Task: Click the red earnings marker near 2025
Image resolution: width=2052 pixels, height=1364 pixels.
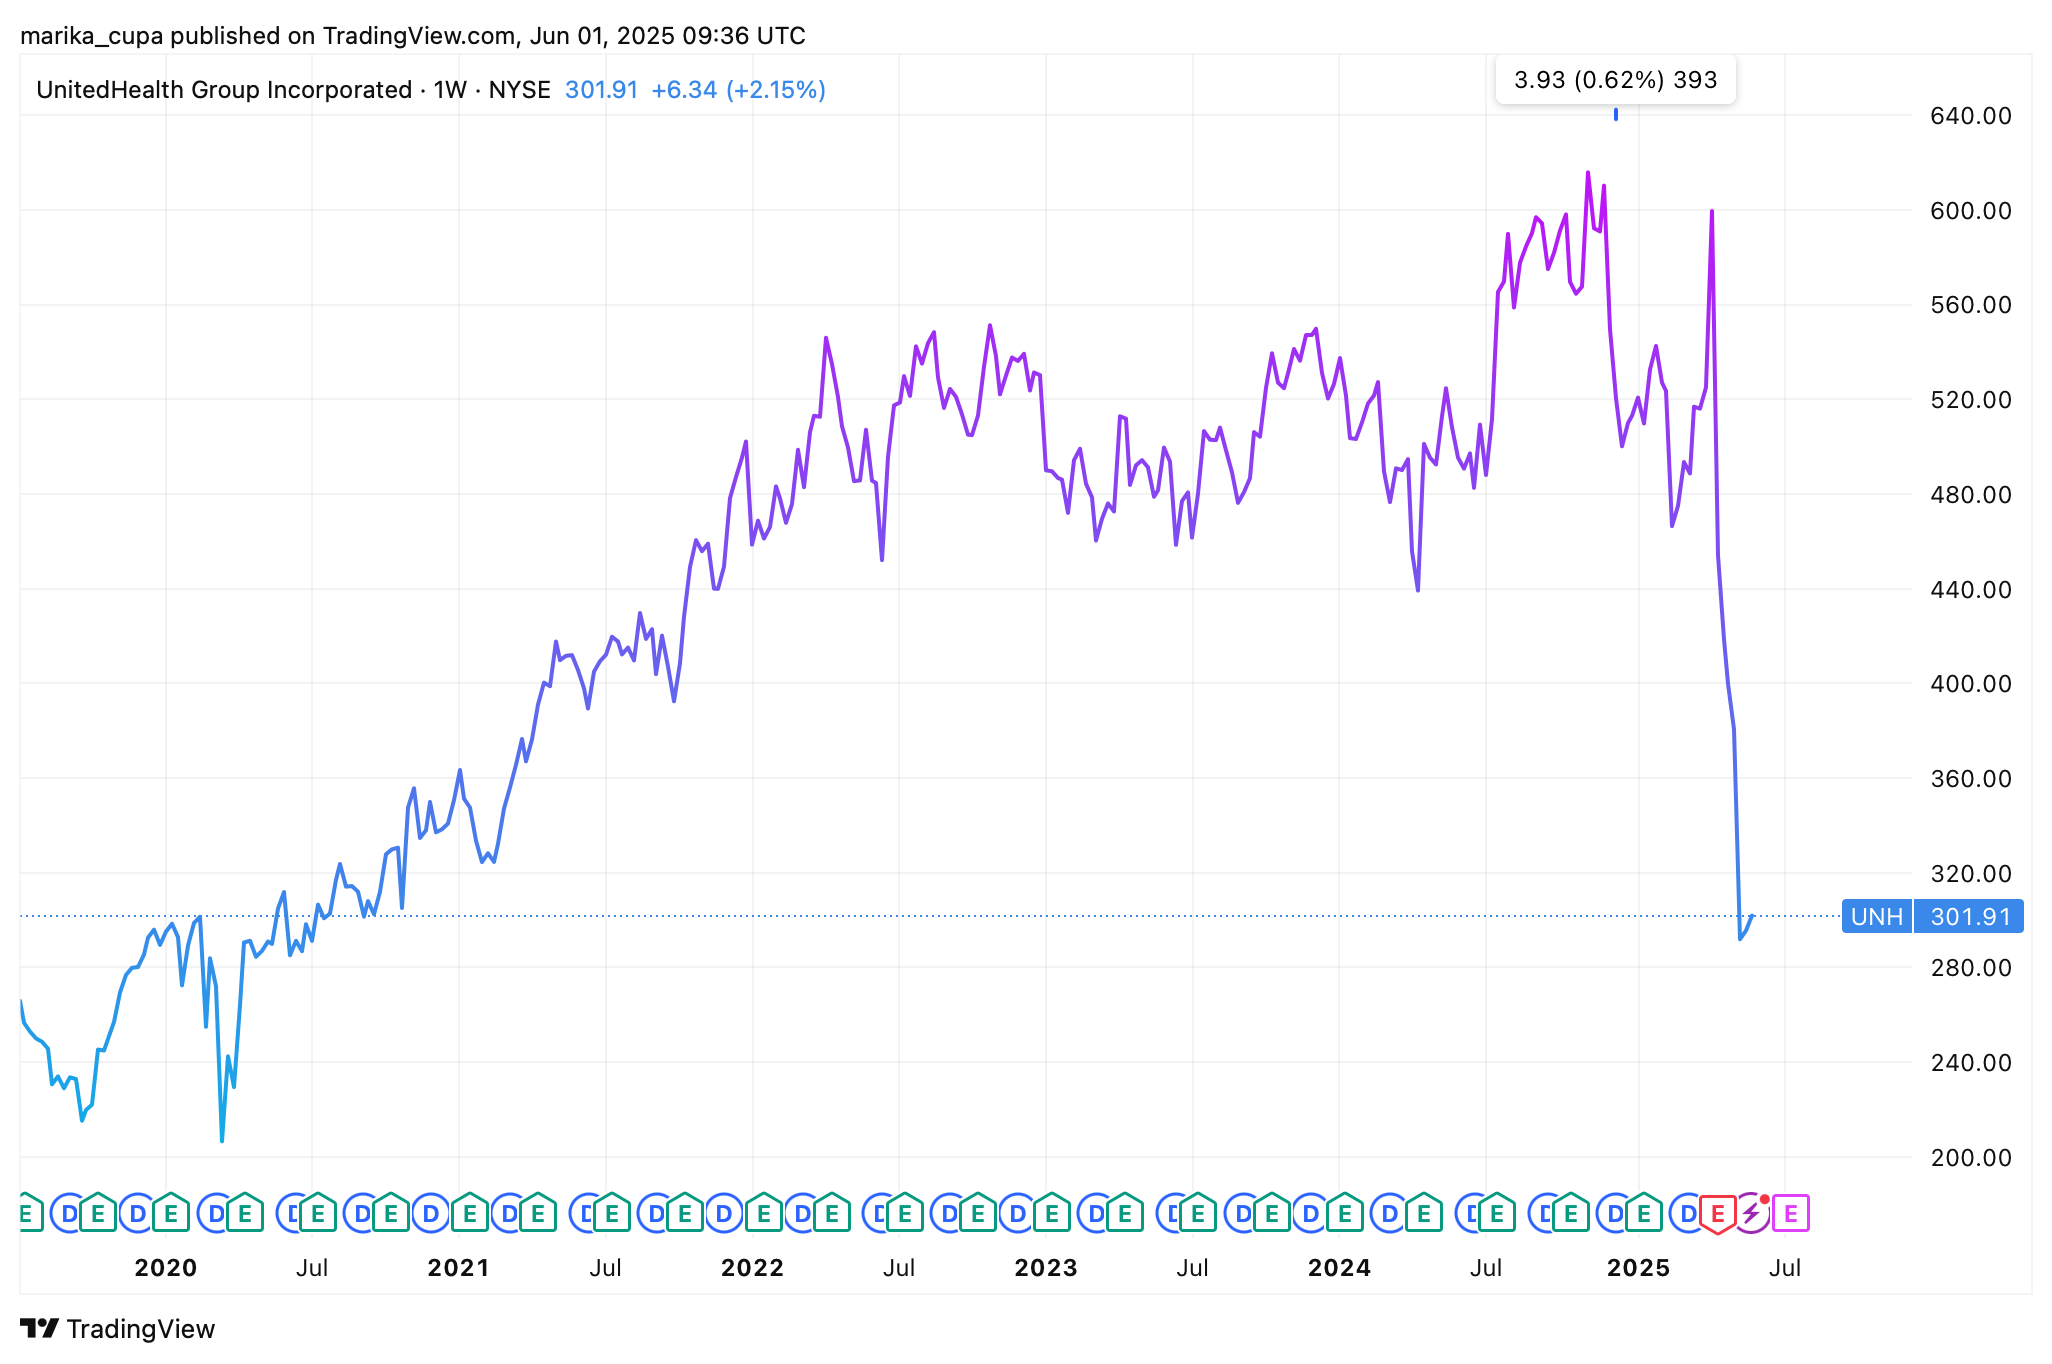Action: click(1717, 1214)
